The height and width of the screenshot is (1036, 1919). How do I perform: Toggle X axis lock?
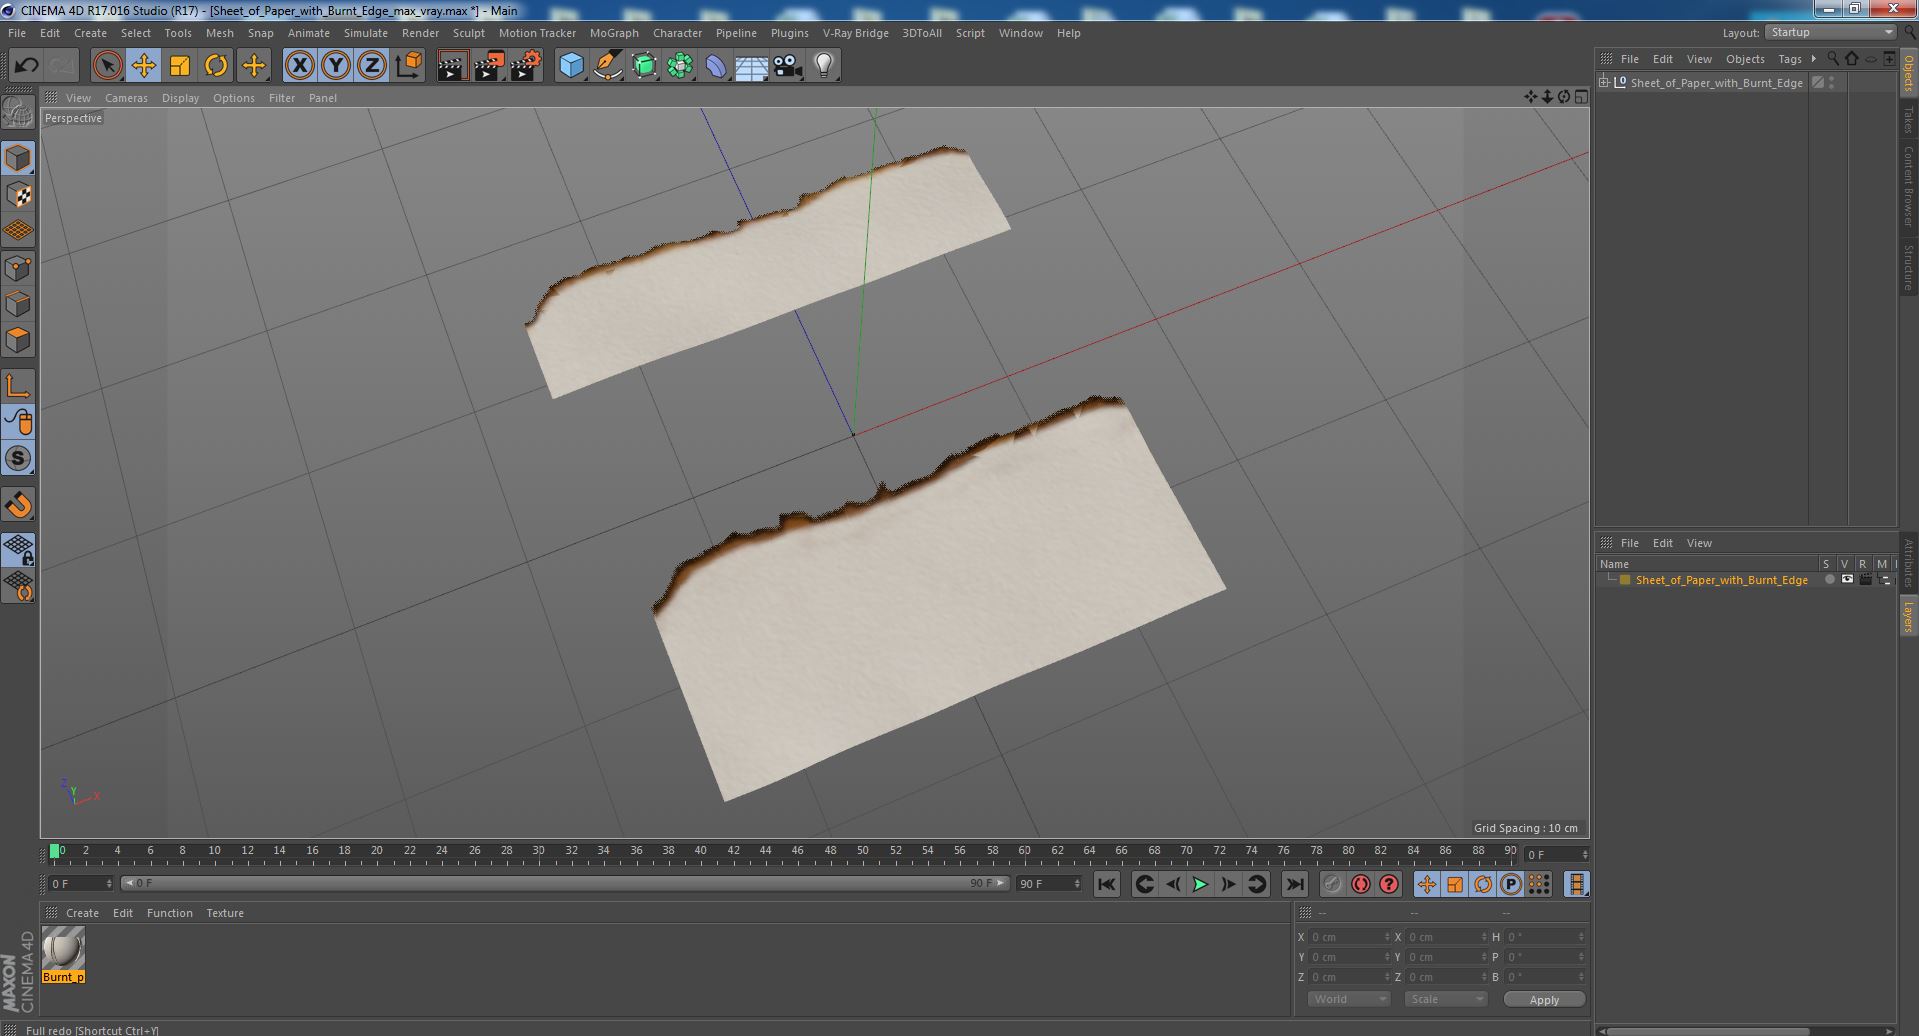(299, 66)
